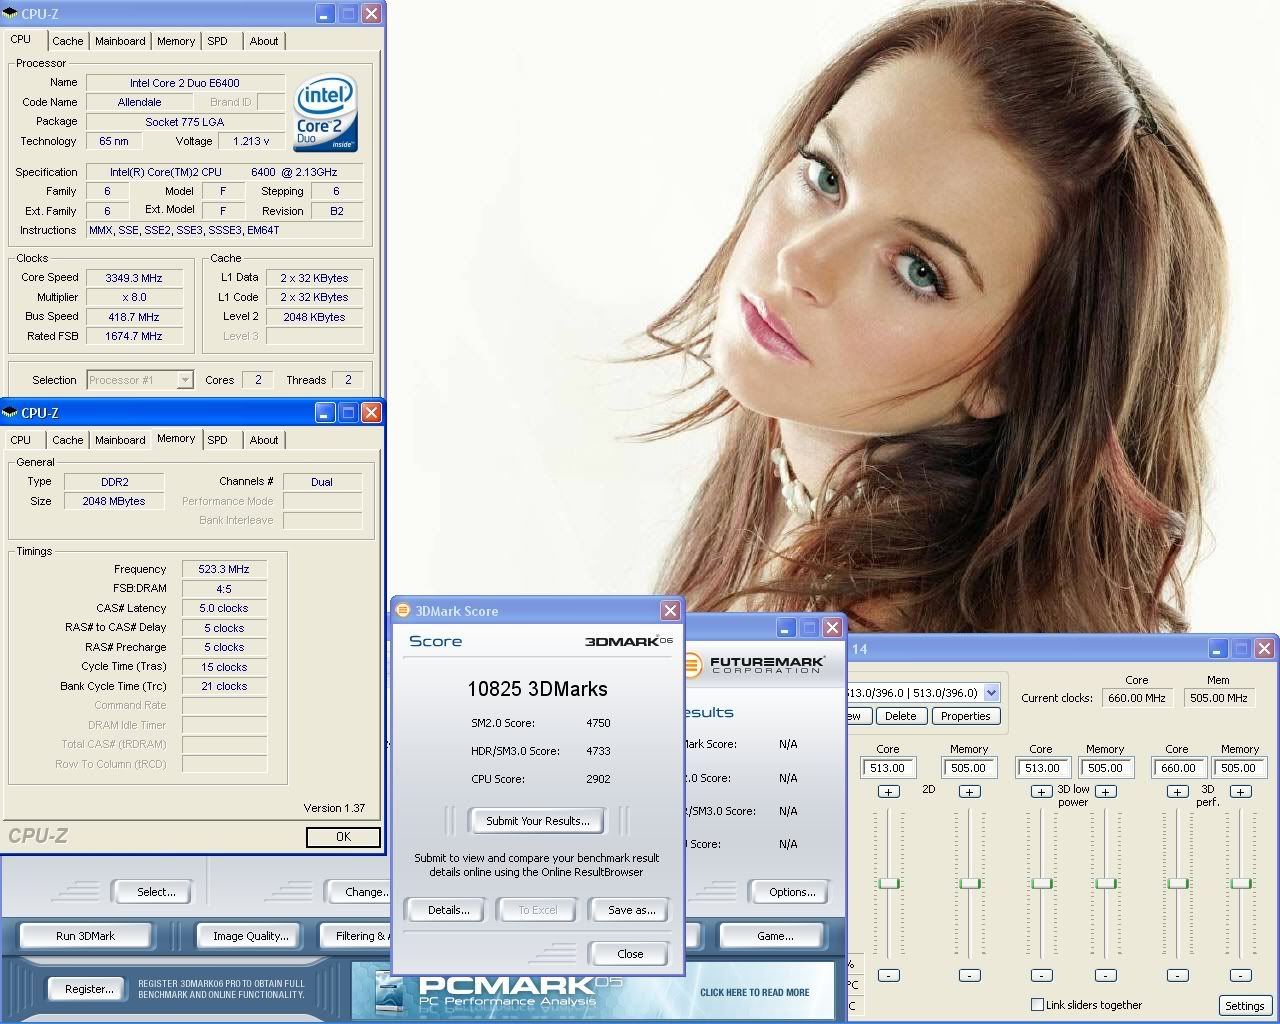
Task: Click the 3D perf. Core value field 660.00
Action: (1178, 768)
